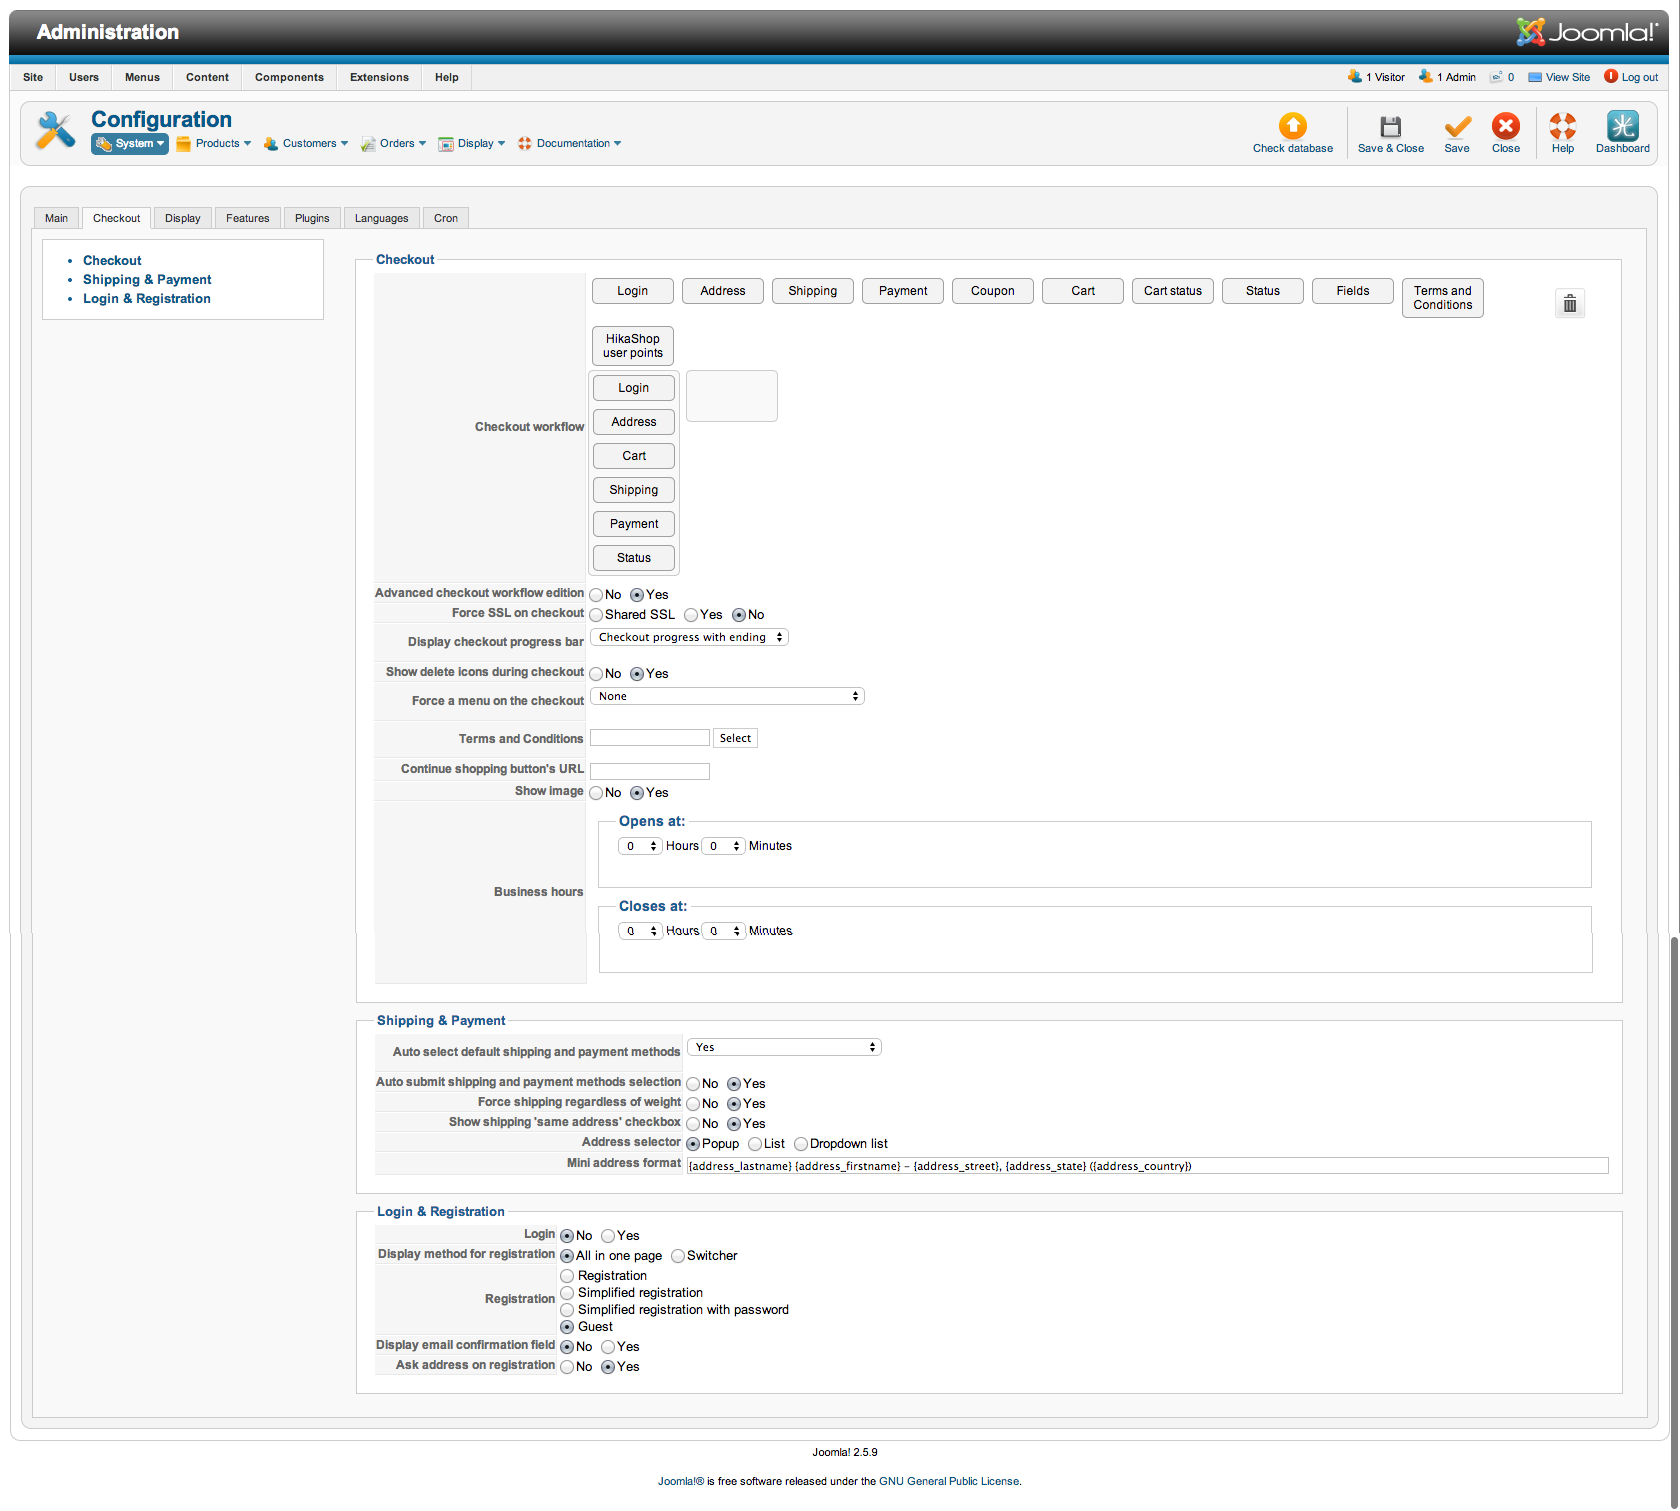Click the red Close icon
Image resolution: width=1680 pixels, height=1511 pixels.
pos(1505,126)
